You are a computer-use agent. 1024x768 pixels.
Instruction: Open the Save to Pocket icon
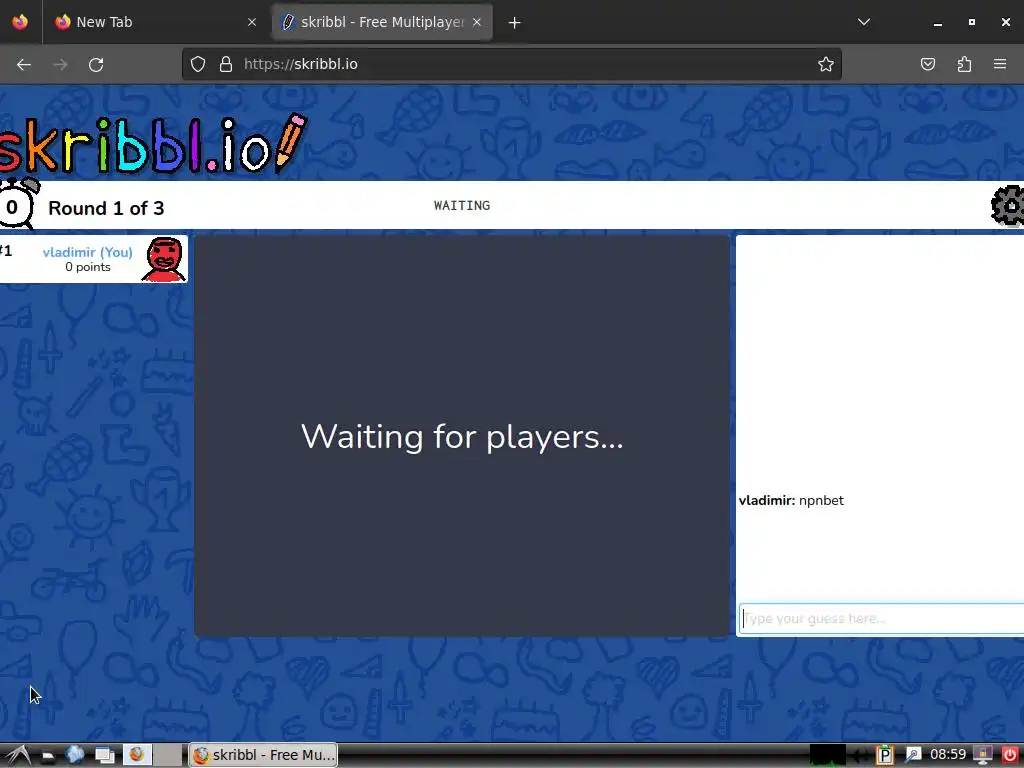point(927,64)
